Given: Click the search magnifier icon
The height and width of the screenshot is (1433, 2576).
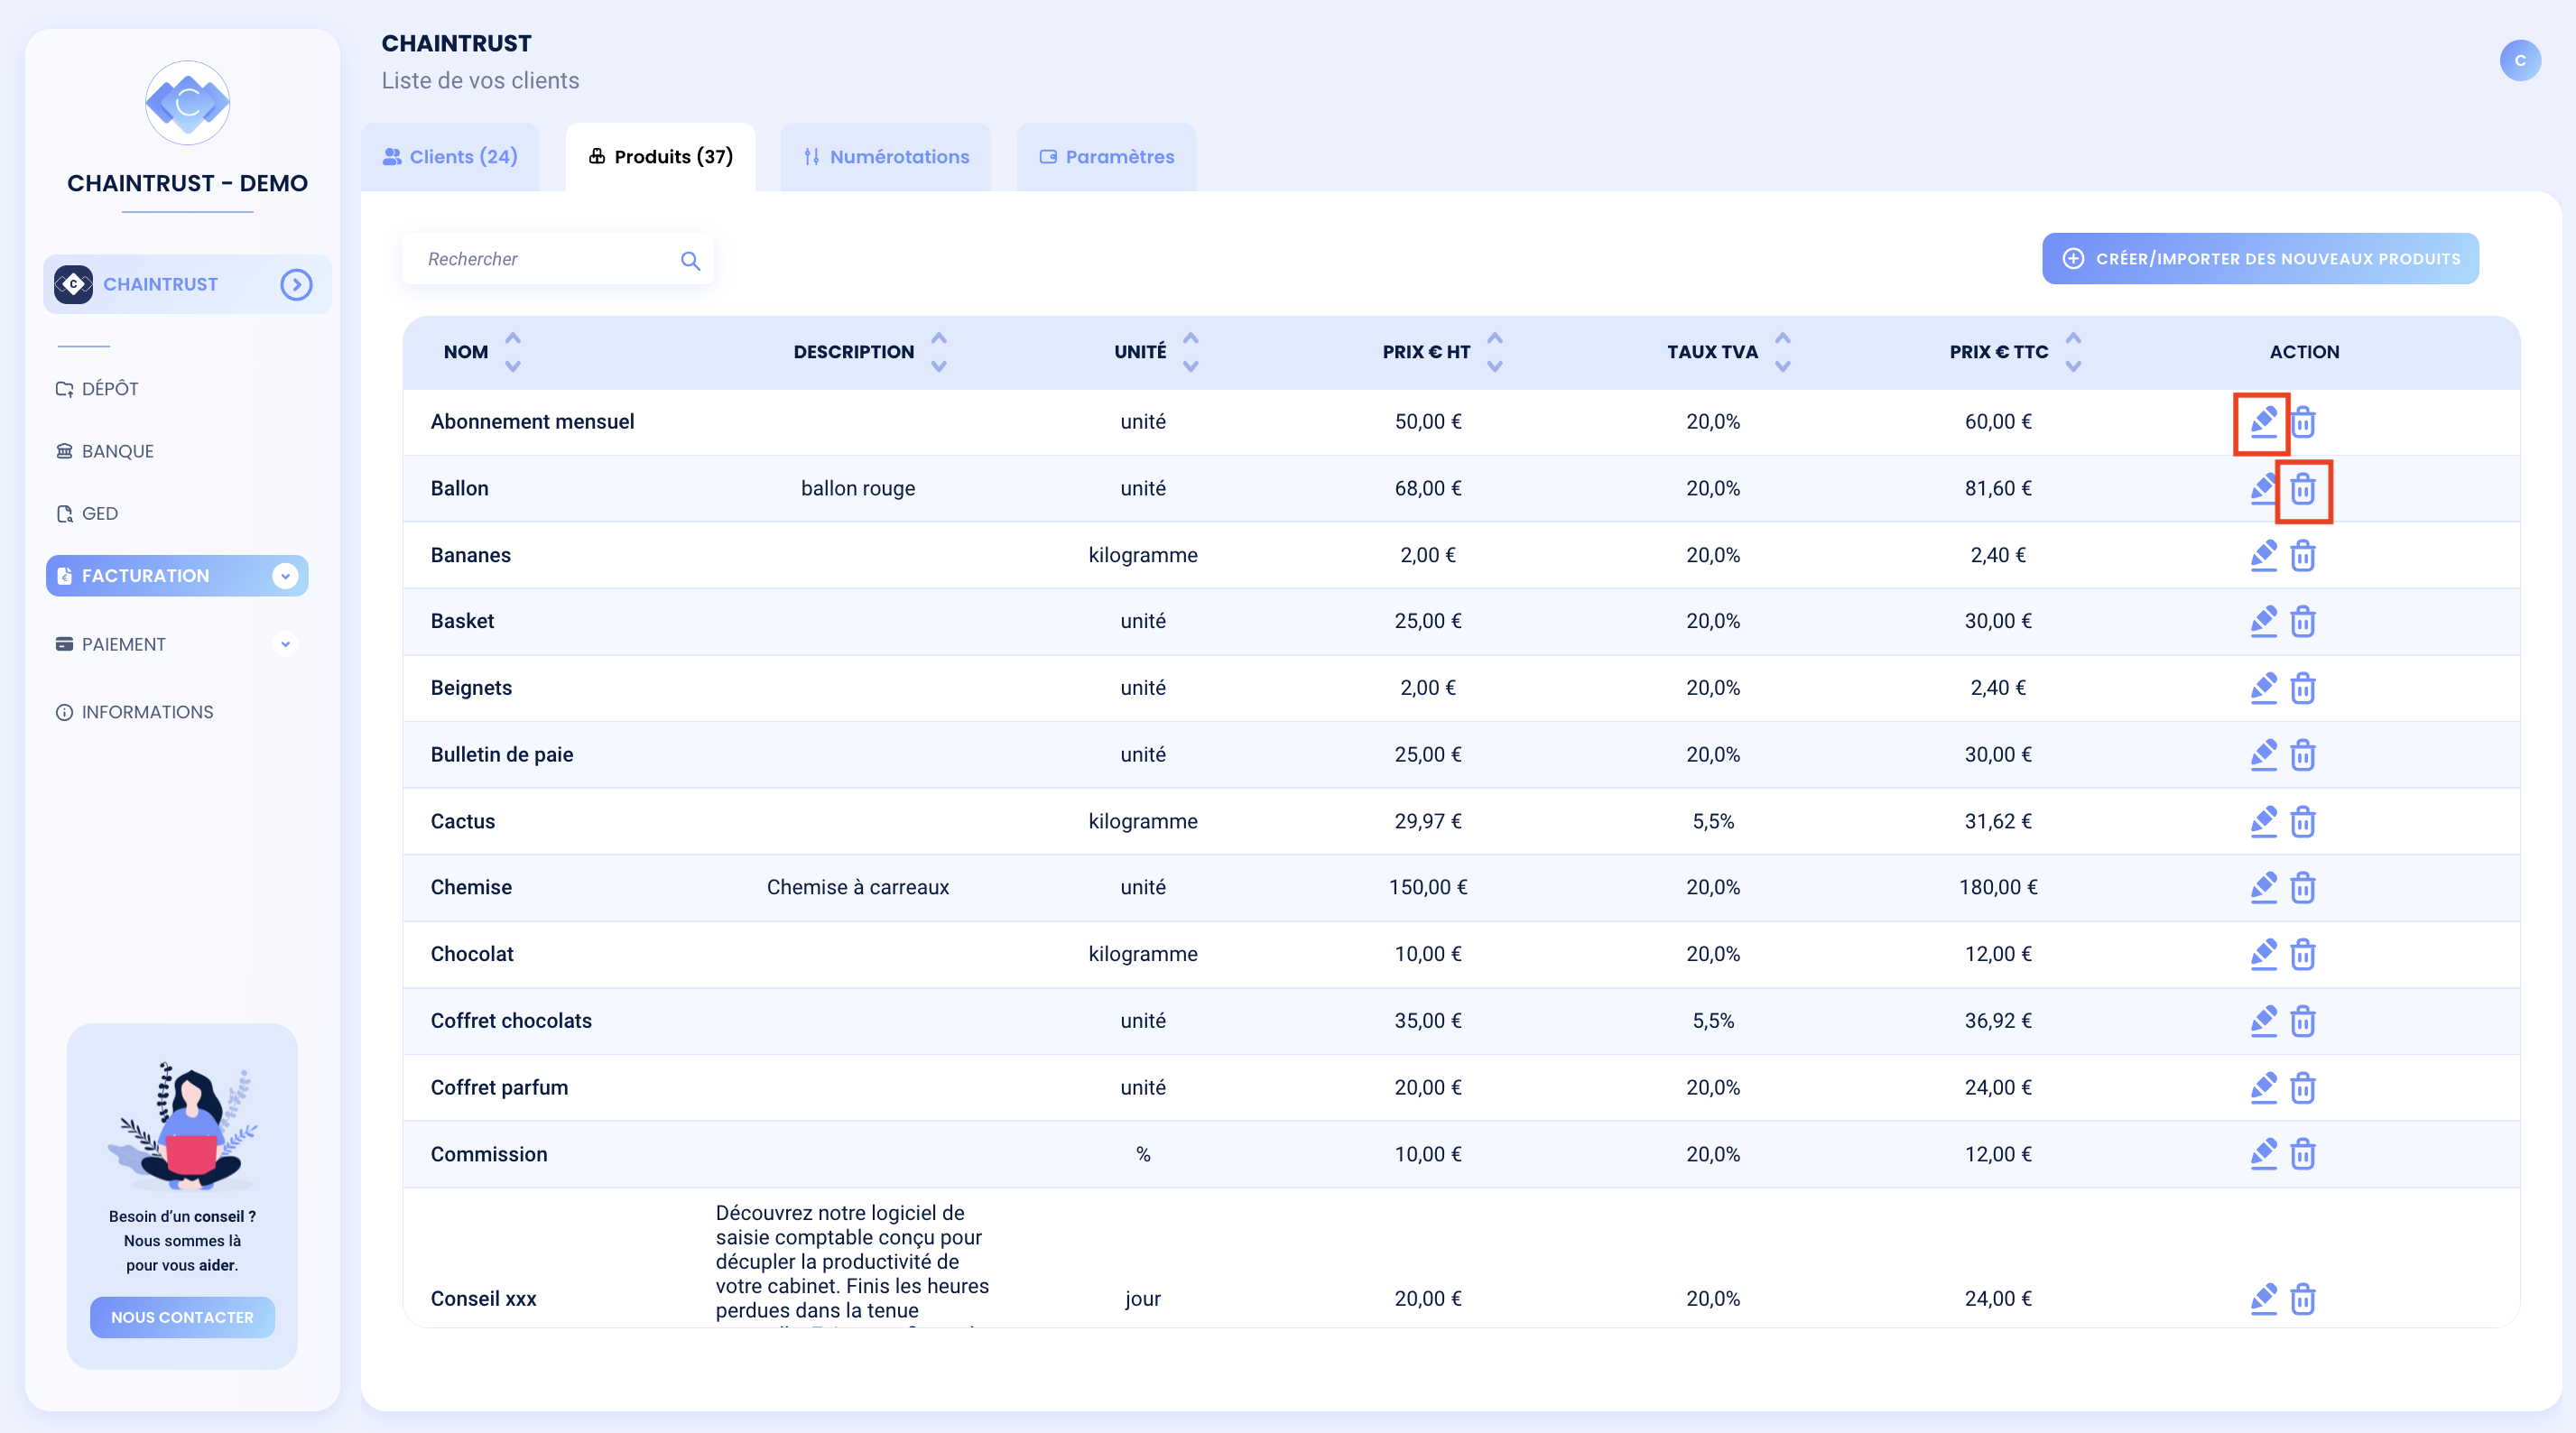Looking at the screenshot, I should point(690,260).
